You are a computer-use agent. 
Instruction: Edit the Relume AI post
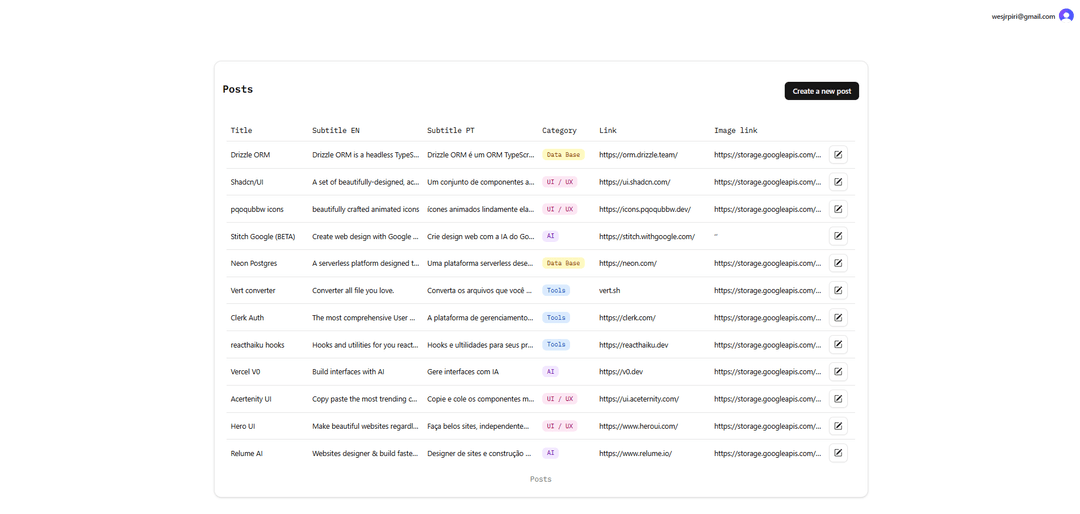(x=838, y=453)
